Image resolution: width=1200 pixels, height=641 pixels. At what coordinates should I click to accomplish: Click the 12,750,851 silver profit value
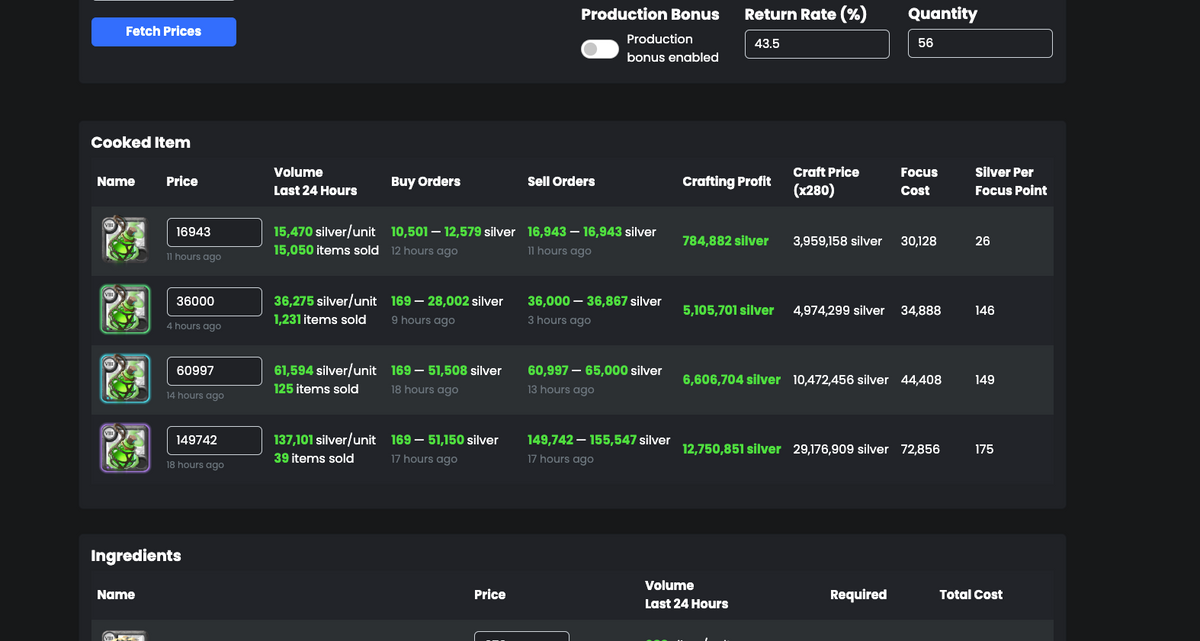coord(731,449)
